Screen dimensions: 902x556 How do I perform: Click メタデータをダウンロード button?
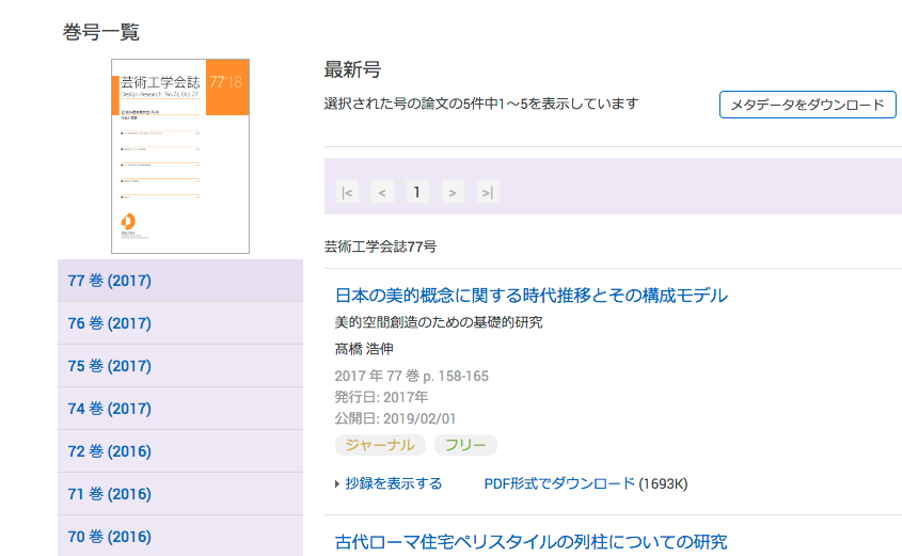[807, 105]
